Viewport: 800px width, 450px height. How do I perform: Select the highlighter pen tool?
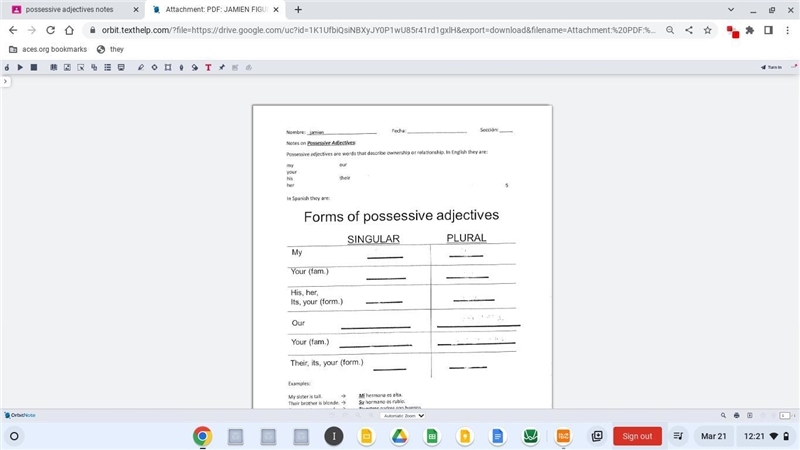141,67
